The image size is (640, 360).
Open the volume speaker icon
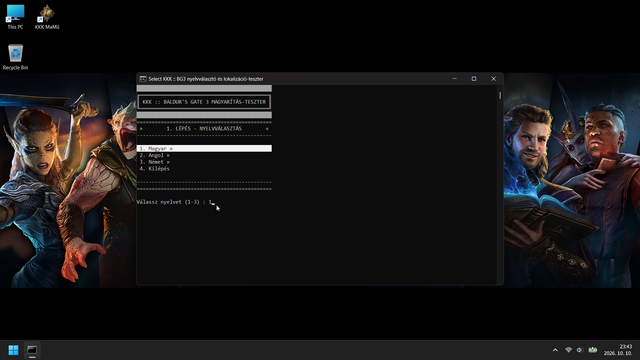(580, 350)
